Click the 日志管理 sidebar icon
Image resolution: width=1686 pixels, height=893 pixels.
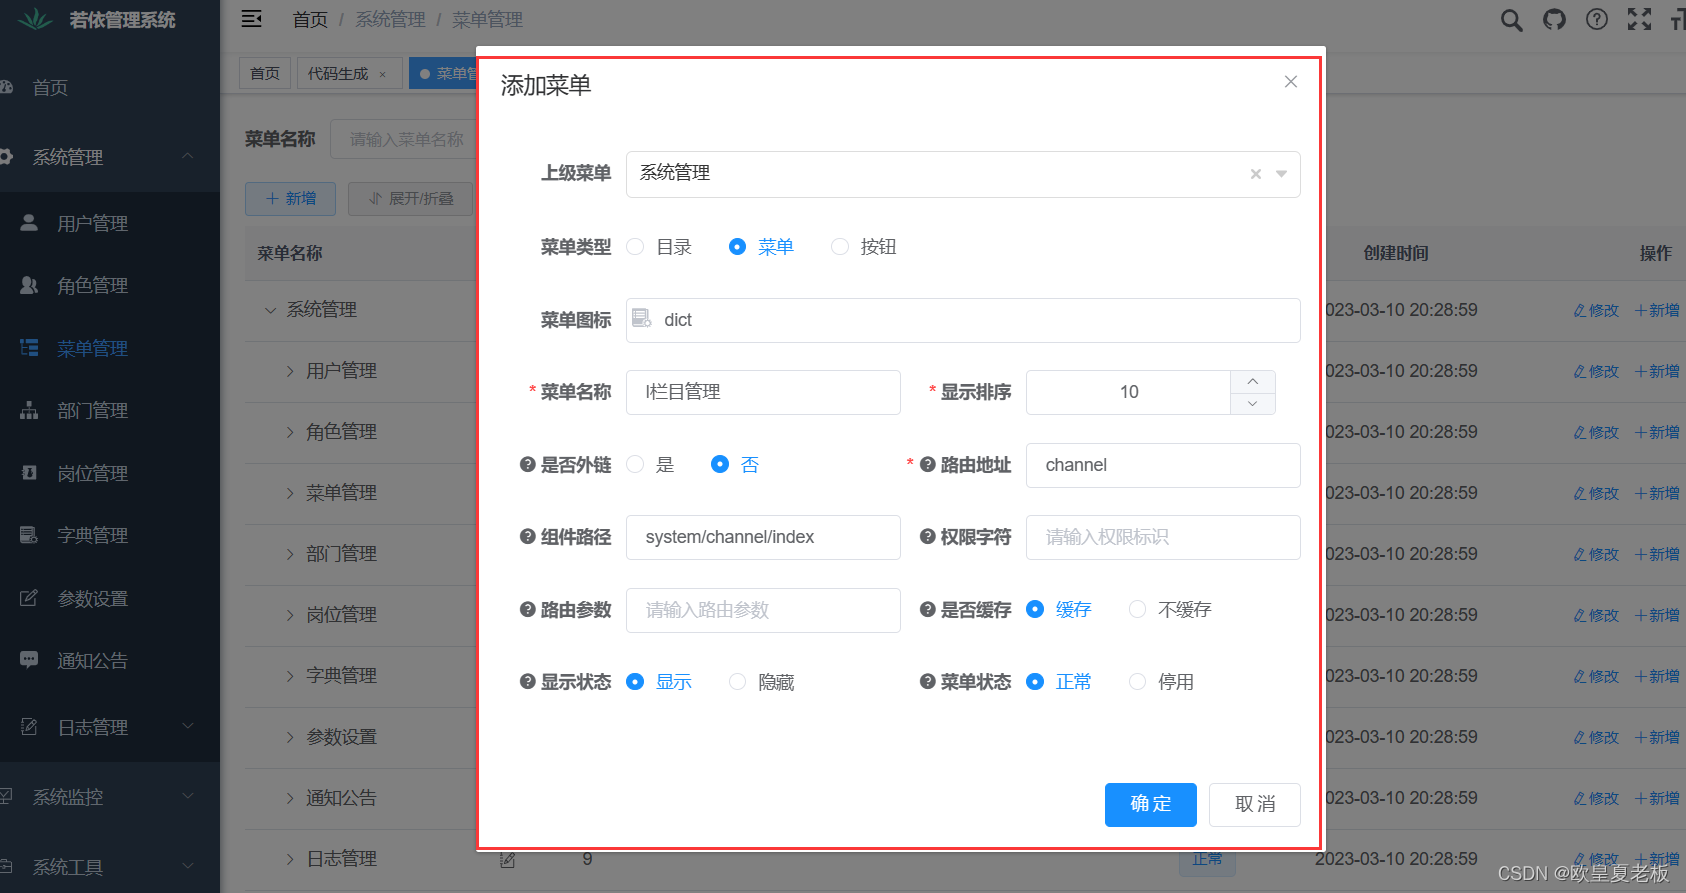29,727
